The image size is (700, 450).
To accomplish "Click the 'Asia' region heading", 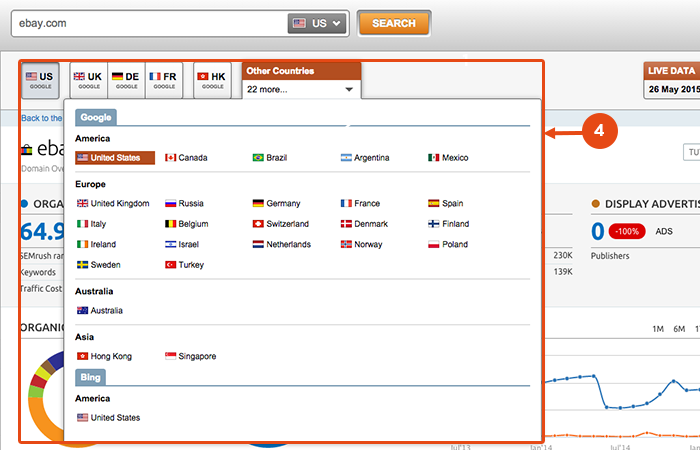I will (84, 337).
